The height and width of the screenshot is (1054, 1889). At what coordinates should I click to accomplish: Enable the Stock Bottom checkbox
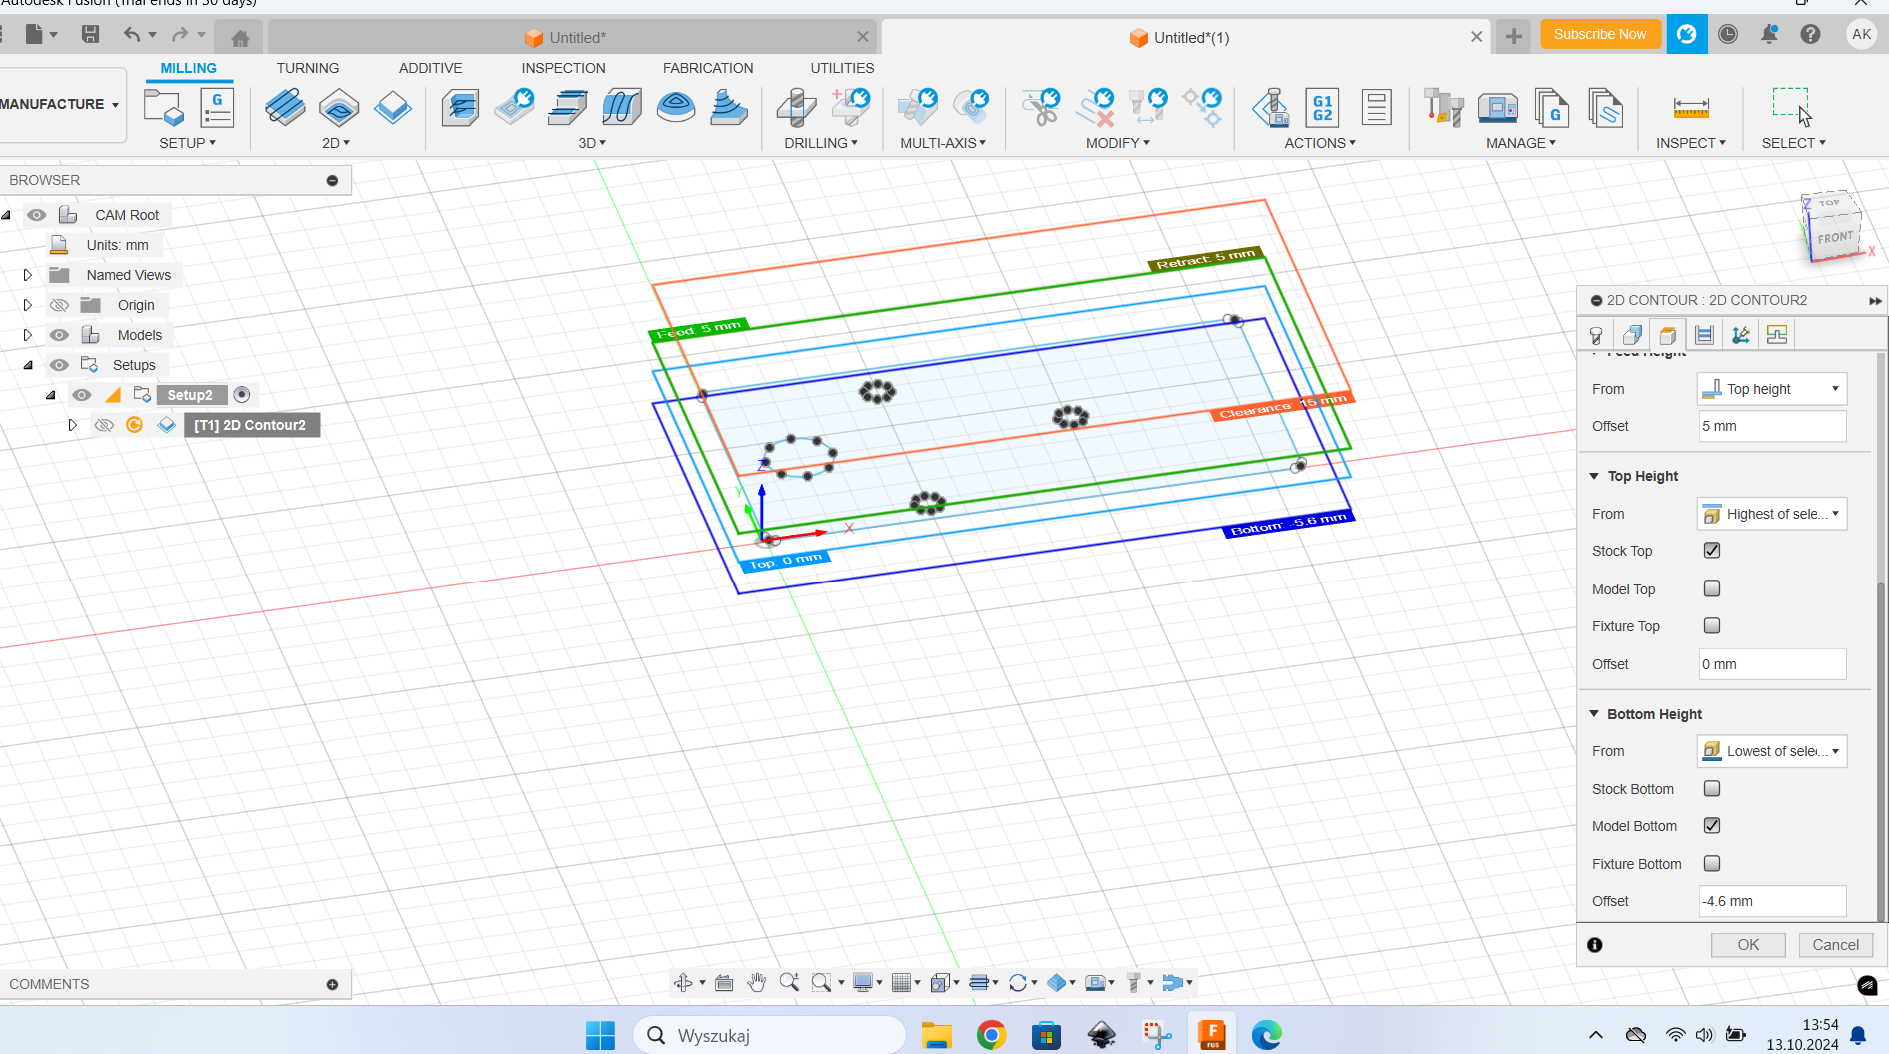pos(1712,788)
